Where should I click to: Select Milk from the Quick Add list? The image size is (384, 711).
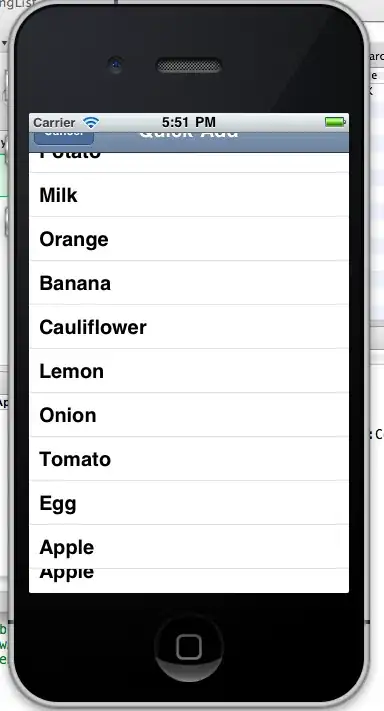pos(189,195)
